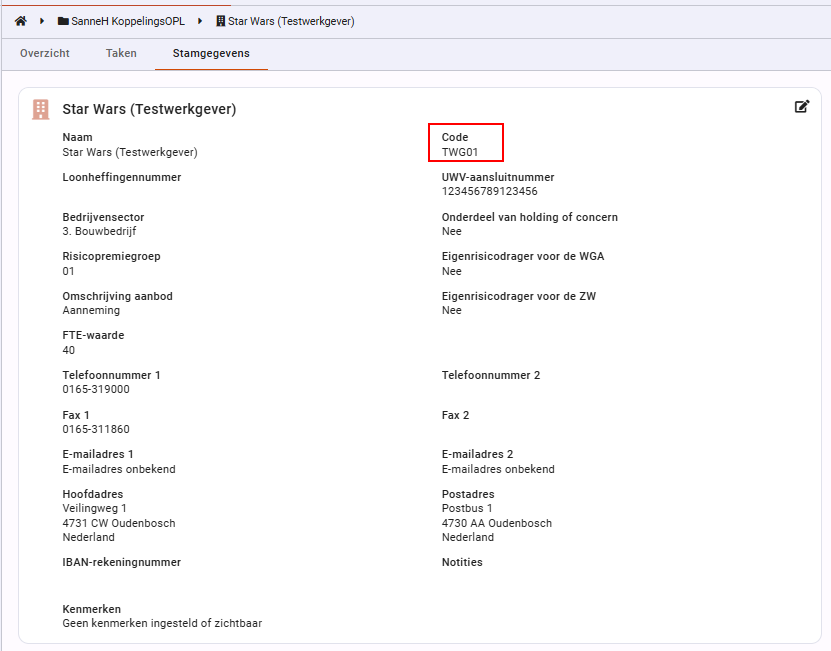
Task: Click the Notities label
Action: pos(462,562)
